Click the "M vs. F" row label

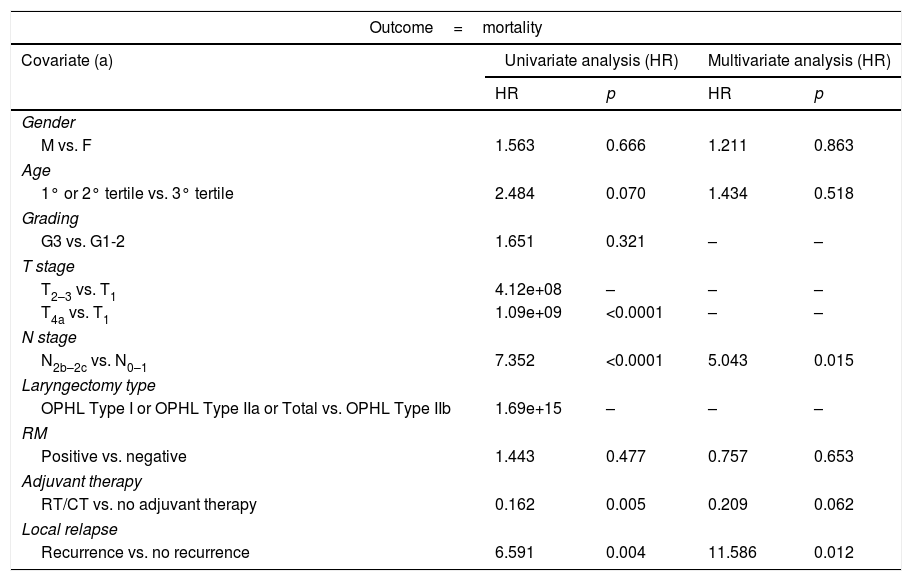coord(66,145)
